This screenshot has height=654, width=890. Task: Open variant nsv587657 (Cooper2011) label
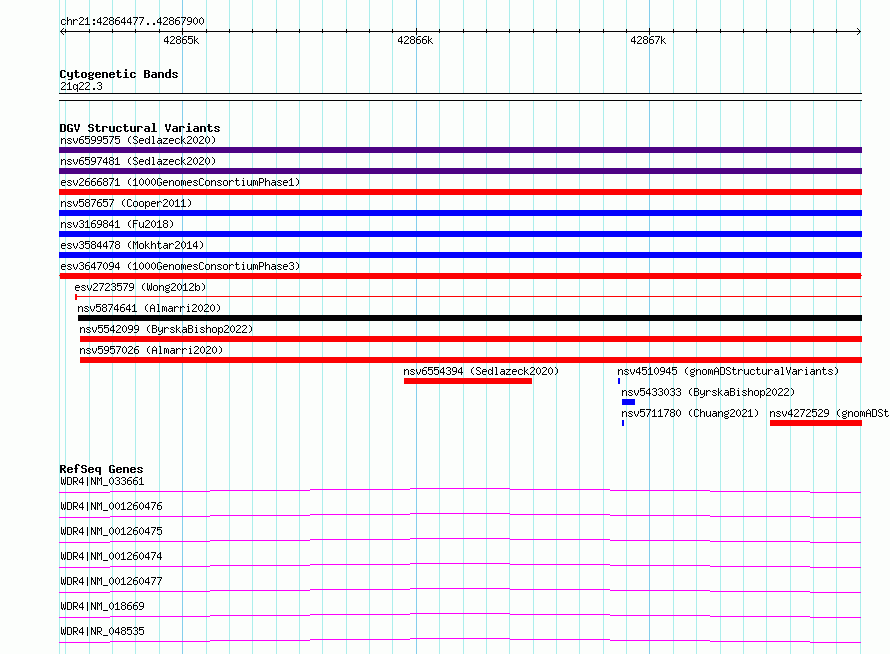[126, 203]
